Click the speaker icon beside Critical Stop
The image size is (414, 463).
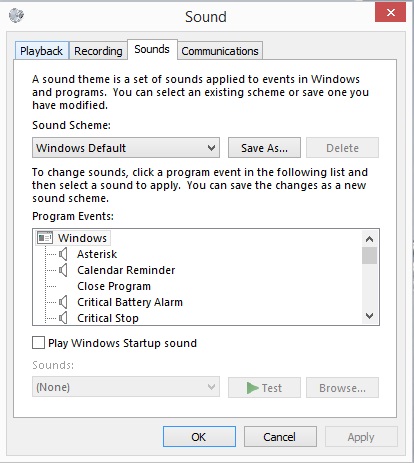[x=63, y=318]
